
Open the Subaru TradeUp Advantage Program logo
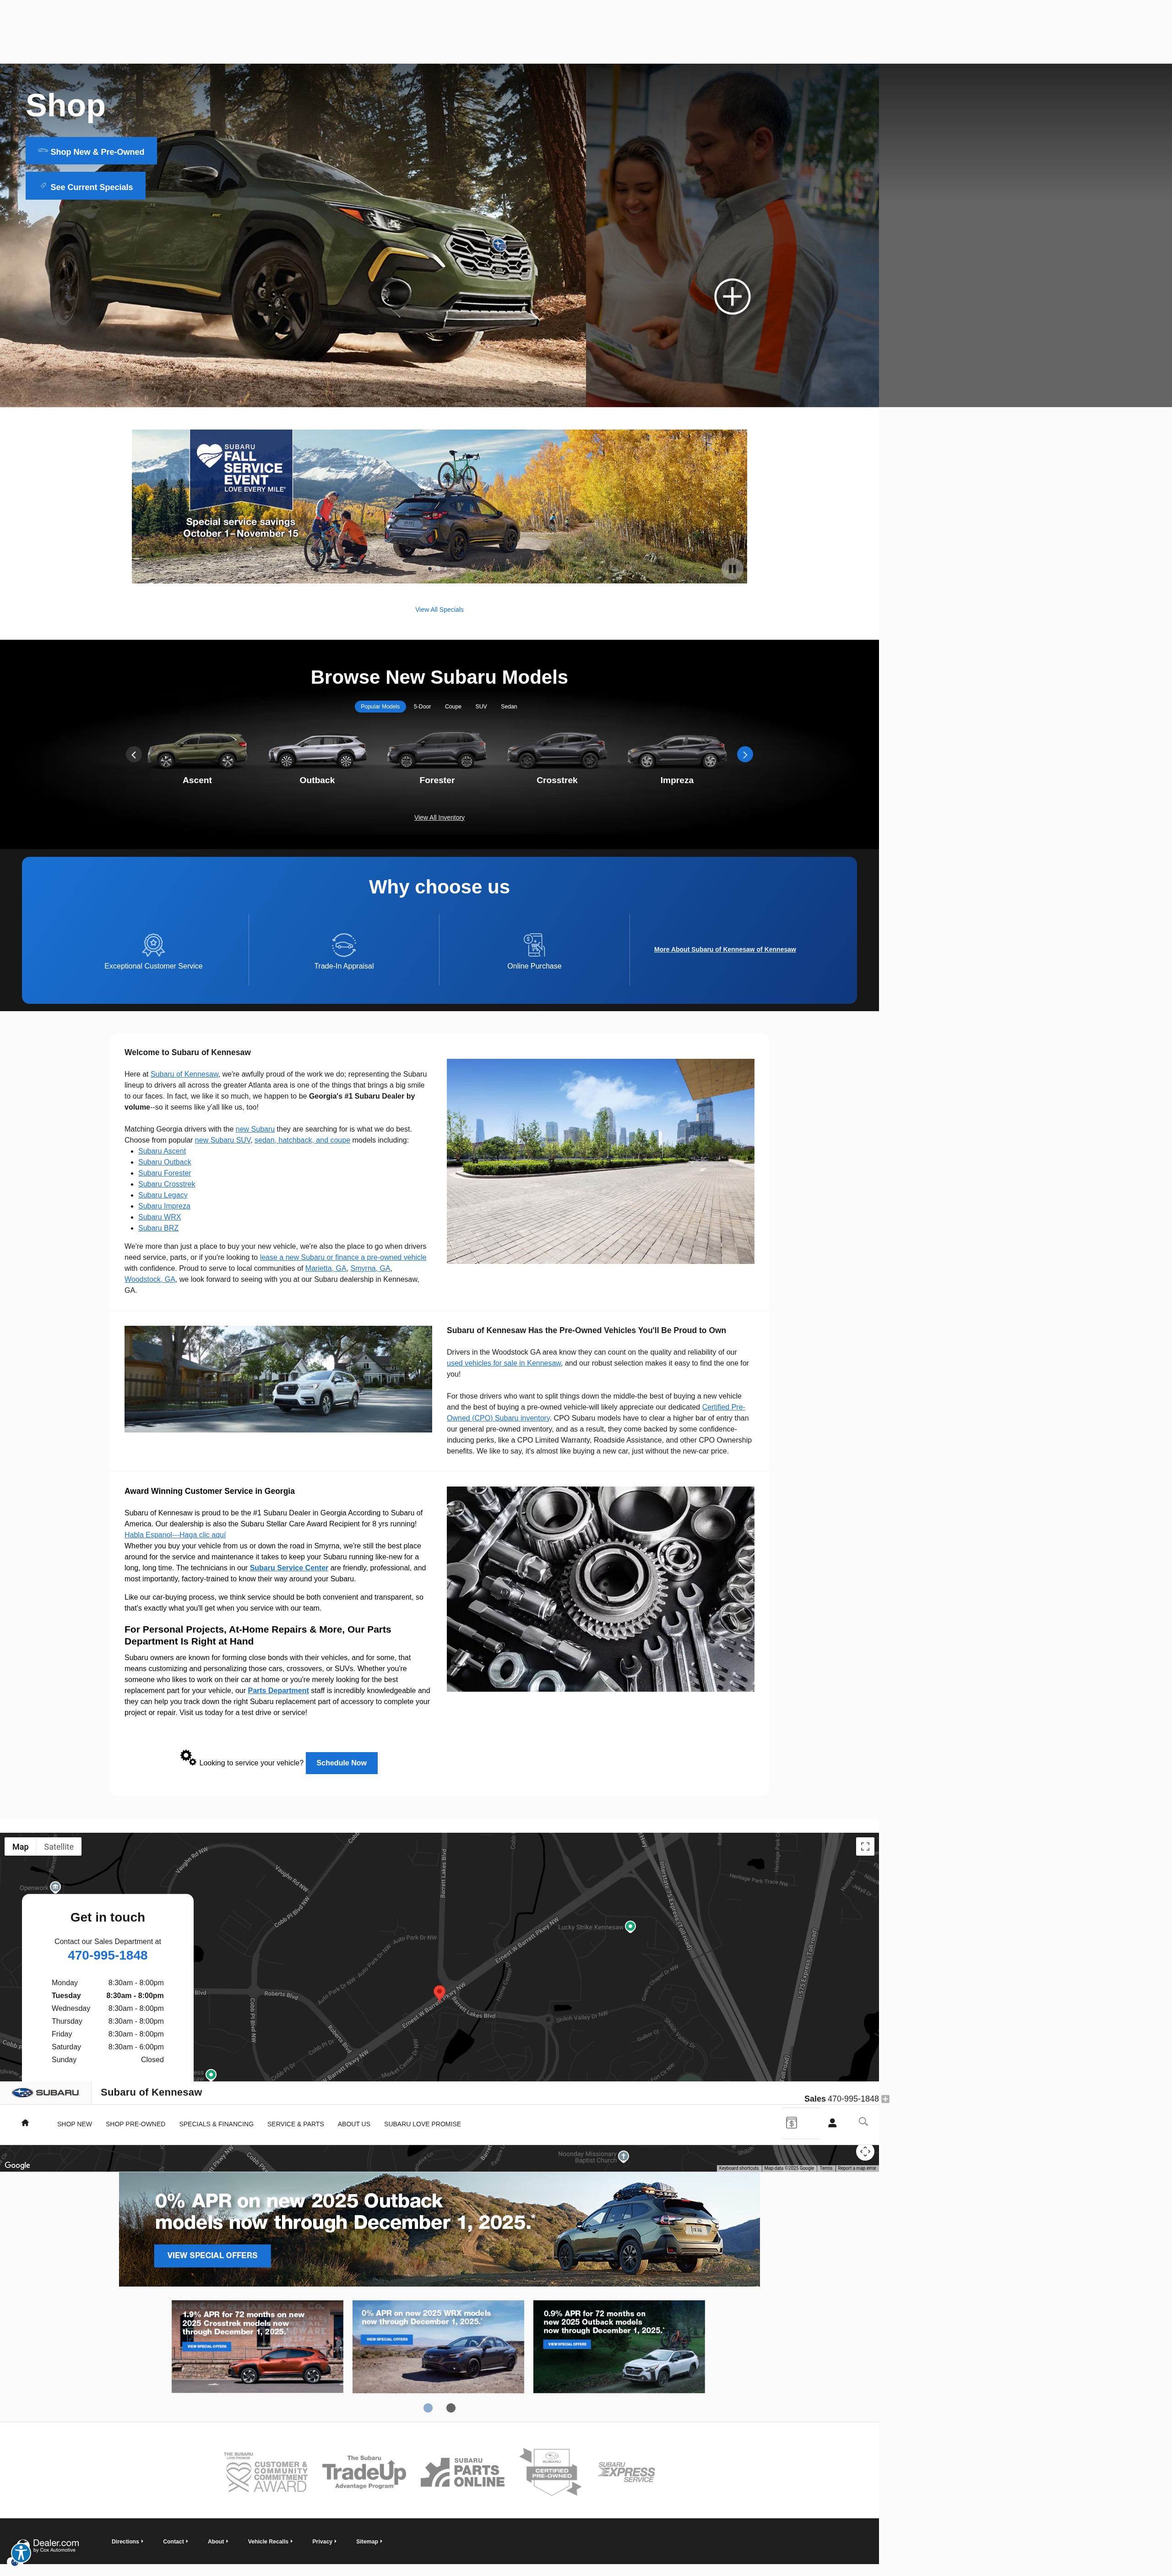(364, 2472)
